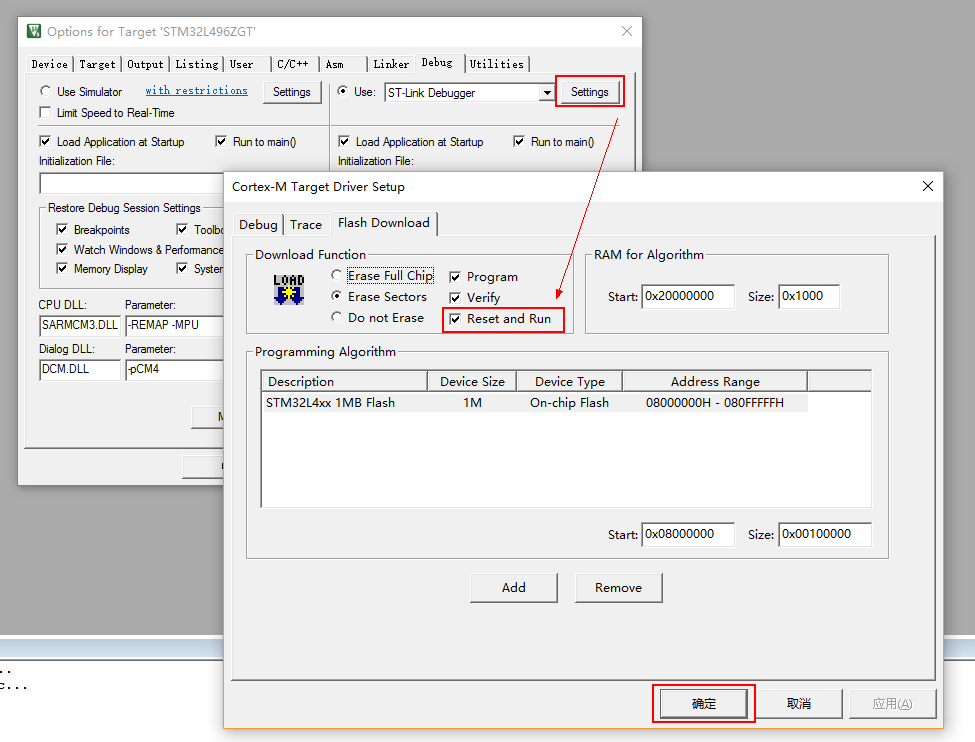Select the Do not Erase option
The image size is (975, 742).
pyautogui.click(x=337, y=317)
